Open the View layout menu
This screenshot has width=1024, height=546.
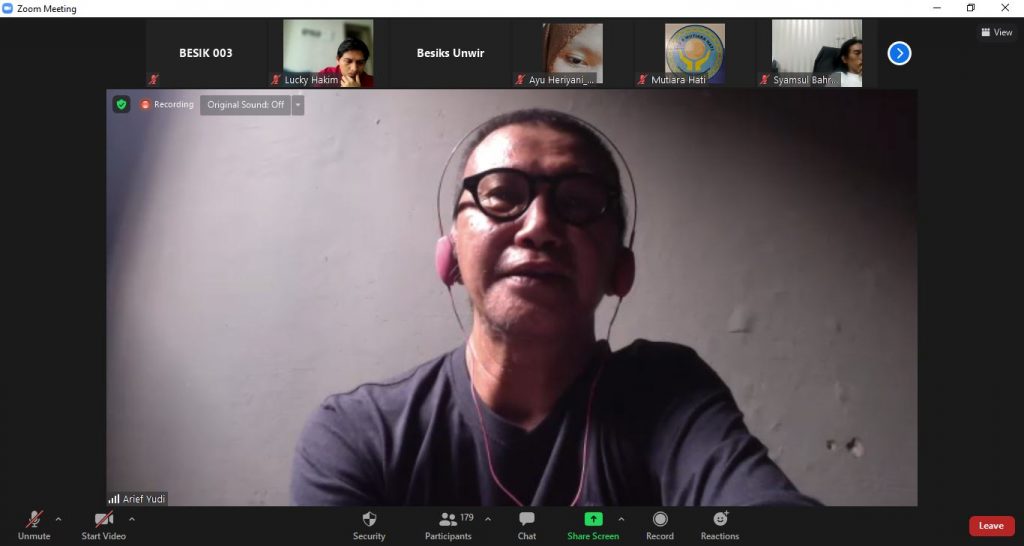tap(996, 32)
